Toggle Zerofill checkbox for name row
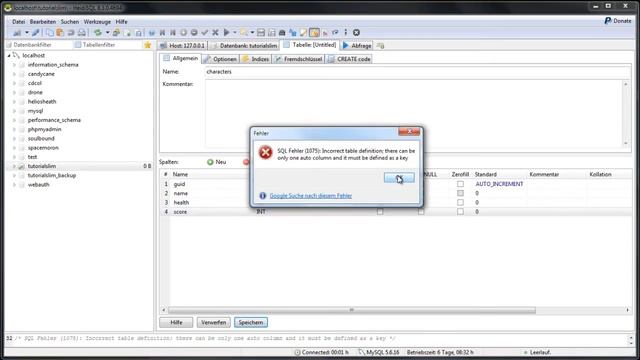This screenshot has width=640, height=360. click(460, 193)
